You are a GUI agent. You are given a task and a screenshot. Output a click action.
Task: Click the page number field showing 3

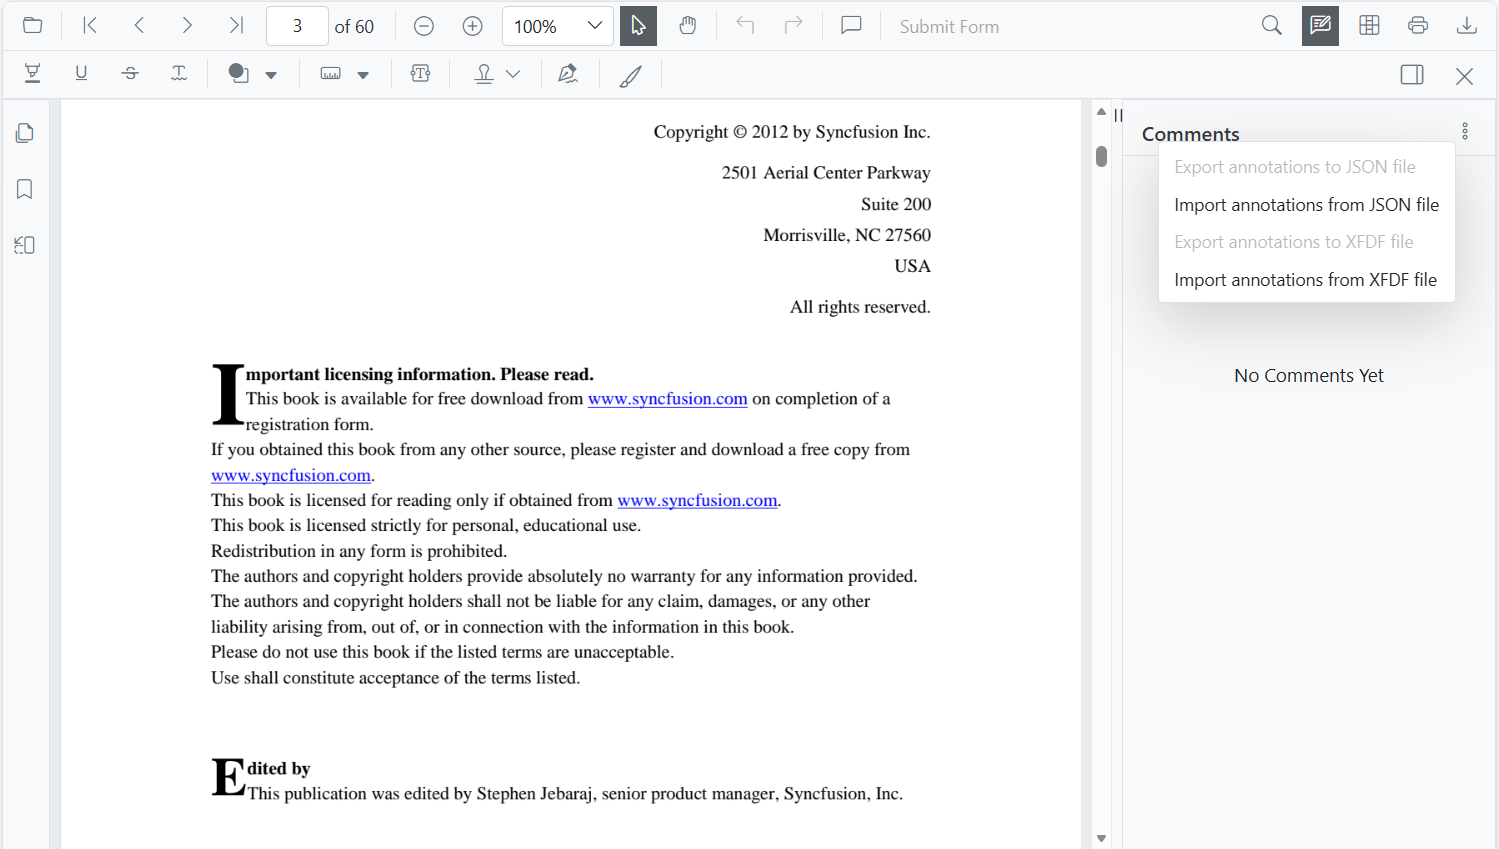click(x=297, y=26)
